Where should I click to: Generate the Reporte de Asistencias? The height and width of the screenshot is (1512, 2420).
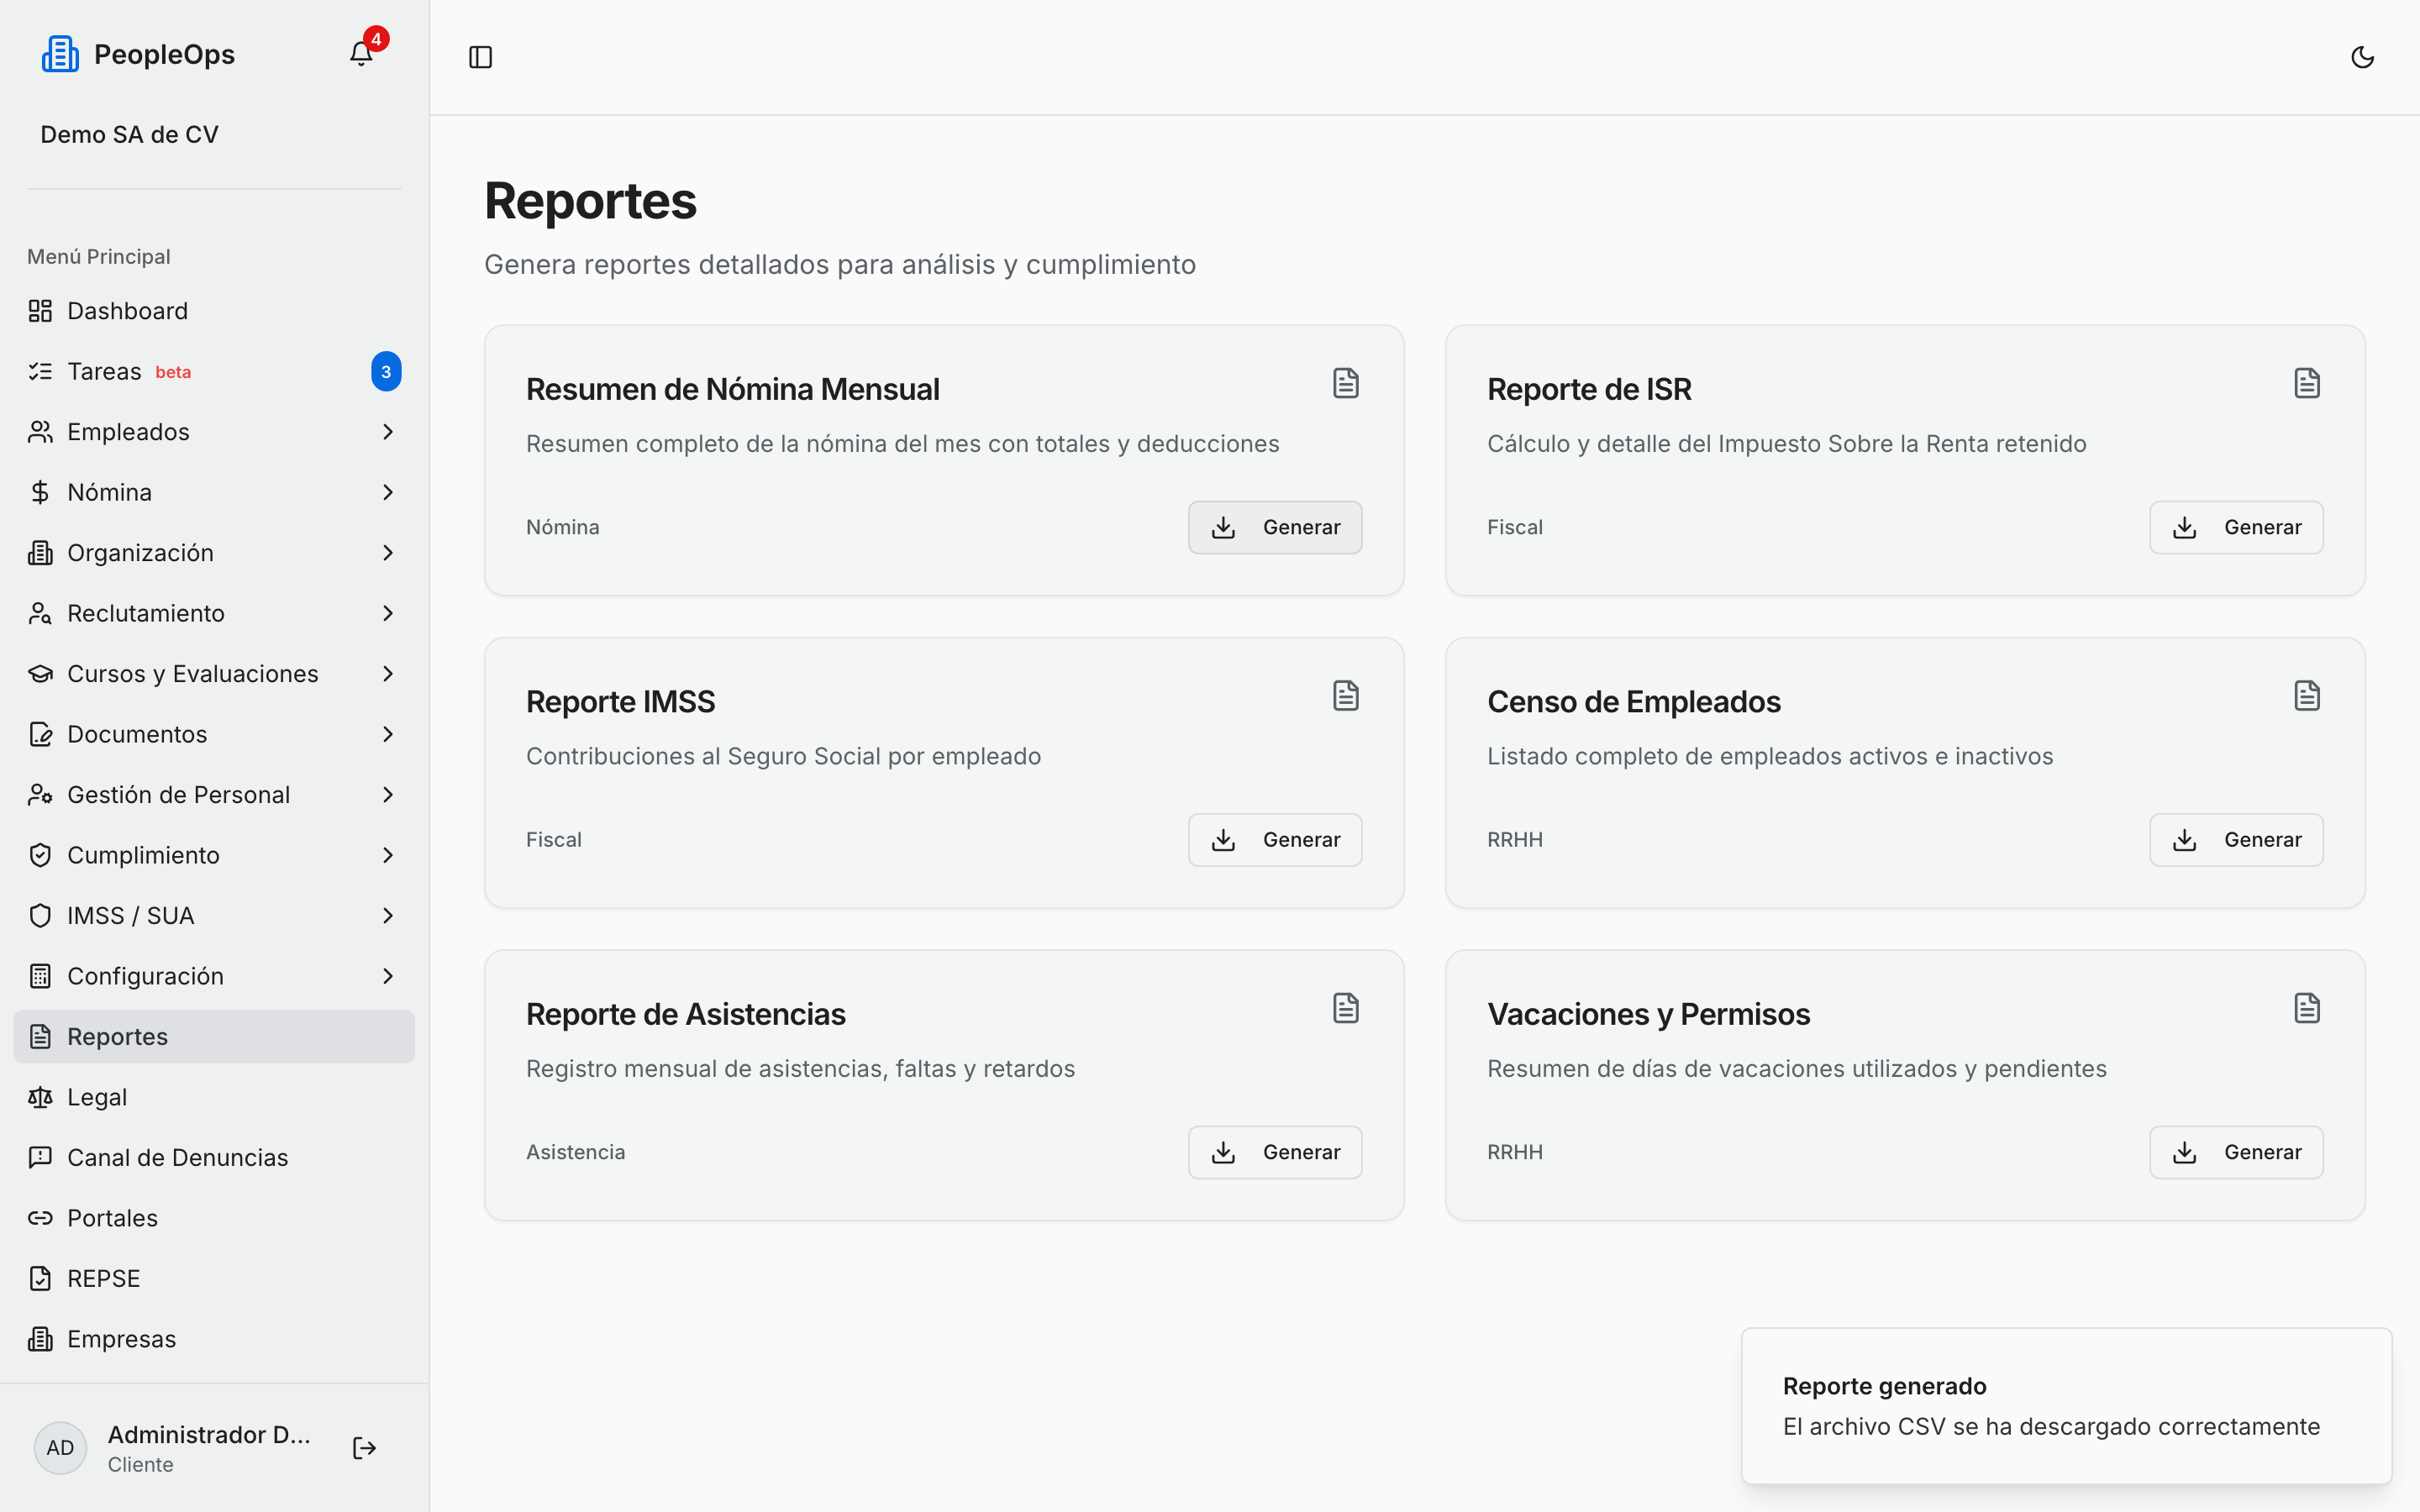click(x=1275, y=1152)
